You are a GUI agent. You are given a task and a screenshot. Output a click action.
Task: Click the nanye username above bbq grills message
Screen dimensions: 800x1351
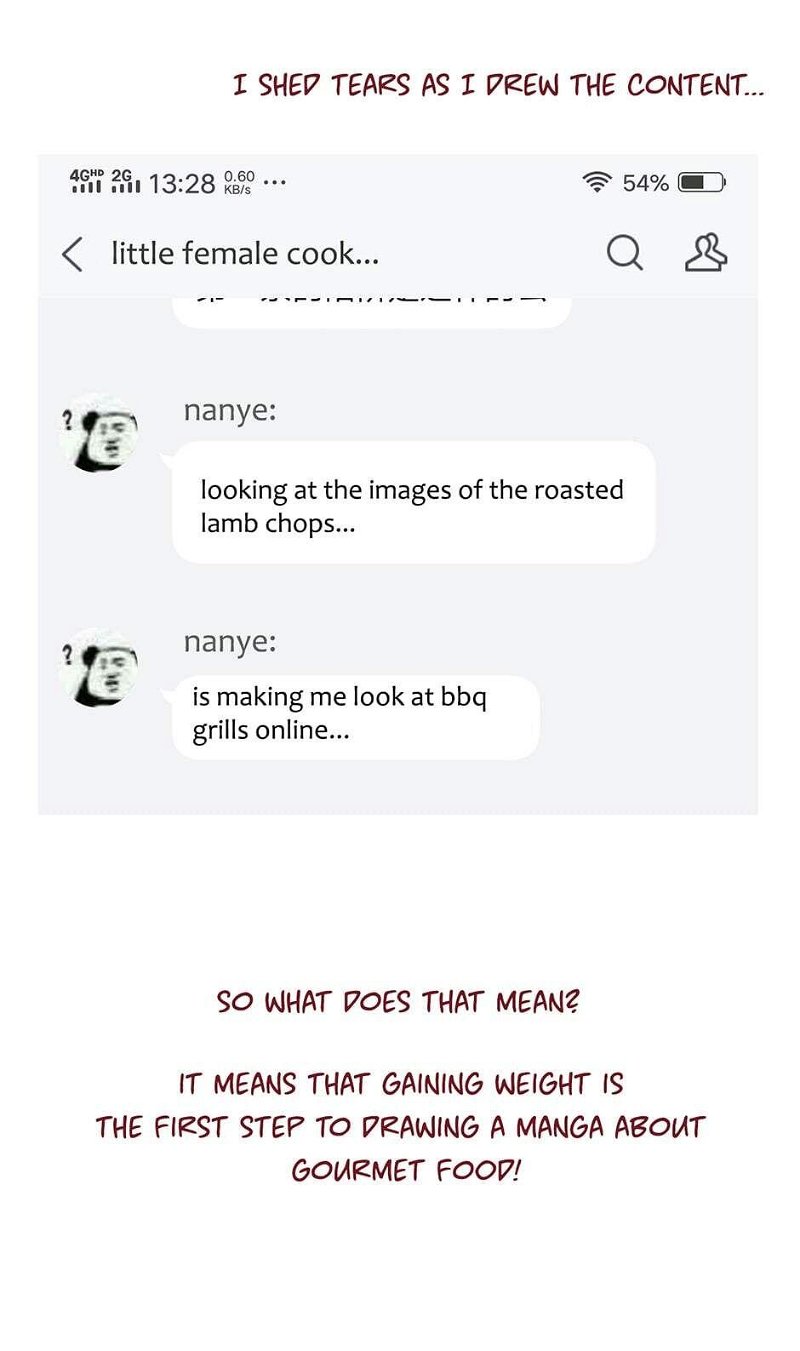click(230, 643)
